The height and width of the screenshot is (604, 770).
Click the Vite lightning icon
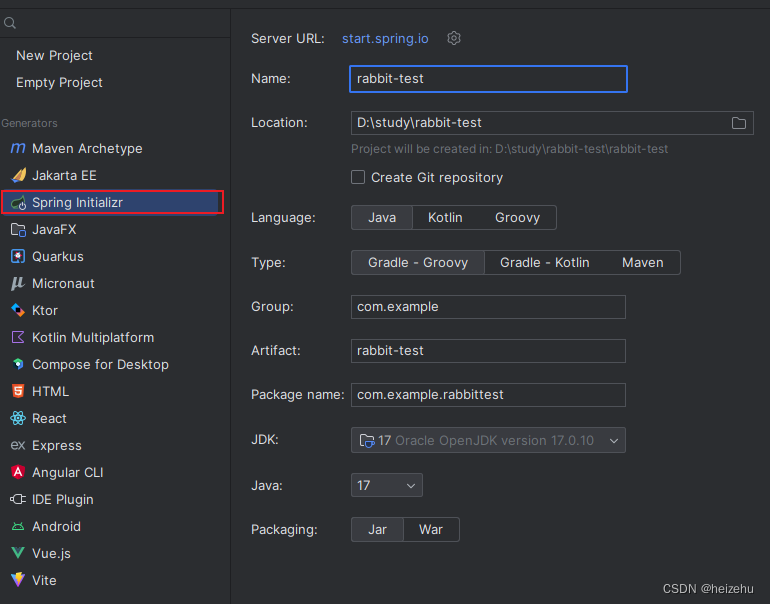tap(18, 580)
